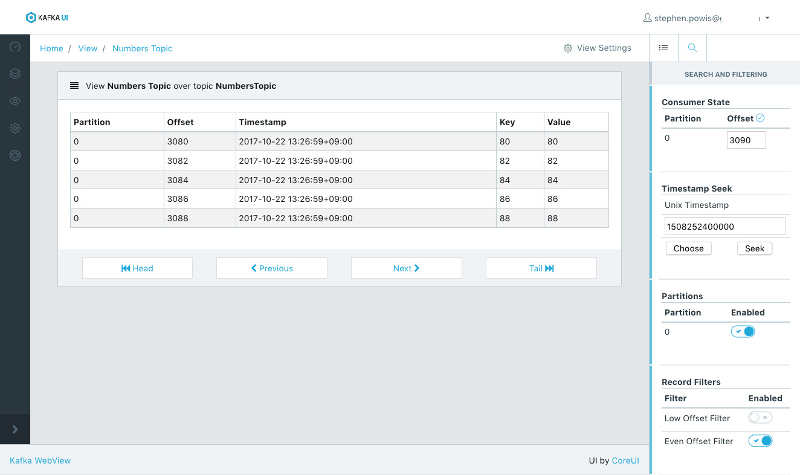This screenshot has width=800, height=475.
Task: Click the View Settings gear icon
Action: coord(568,48)
